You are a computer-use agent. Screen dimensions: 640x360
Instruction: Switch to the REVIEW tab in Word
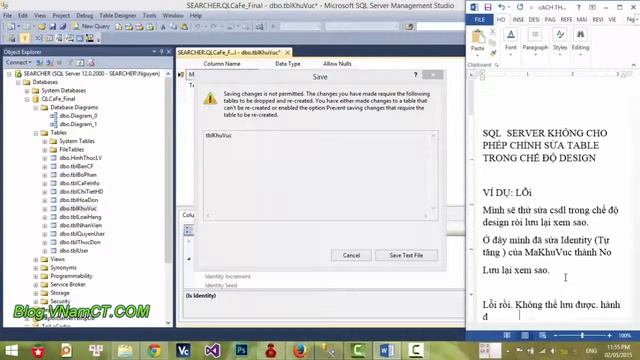pyautogui.click(x=598, y=20)
